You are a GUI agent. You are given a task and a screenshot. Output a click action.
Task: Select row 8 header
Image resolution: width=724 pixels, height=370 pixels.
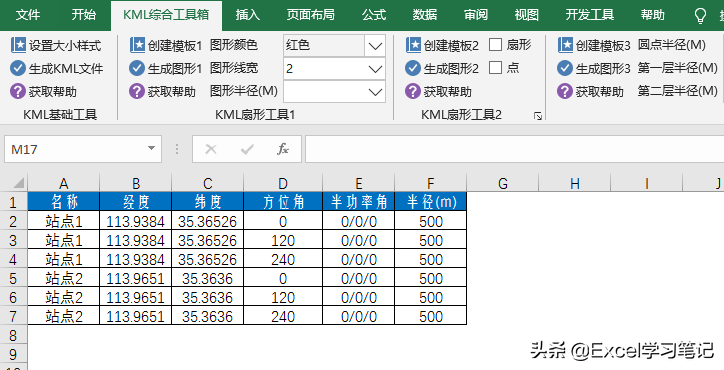click(x=13, y=335)
